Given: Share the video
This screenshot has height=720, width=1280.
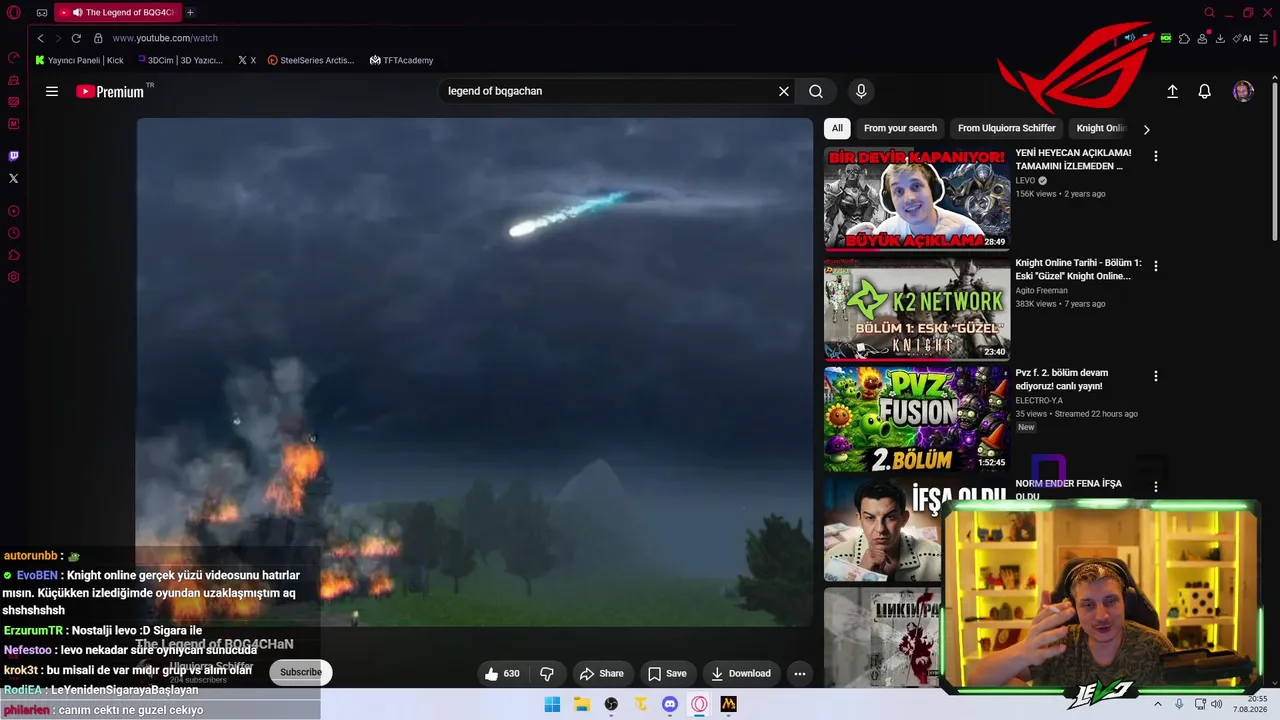Looking at the screenshot, I should pos(602,674).
